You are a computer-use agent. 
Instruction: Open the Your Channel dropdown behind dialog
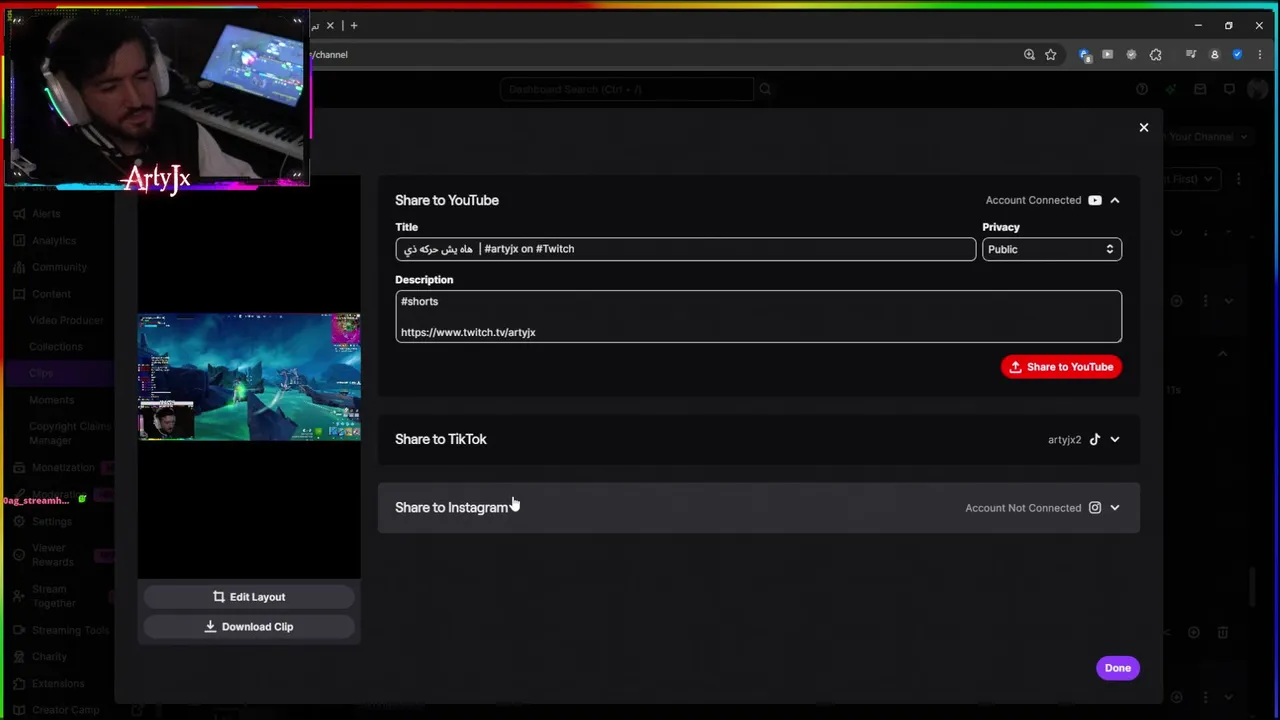coord(1207,137)
